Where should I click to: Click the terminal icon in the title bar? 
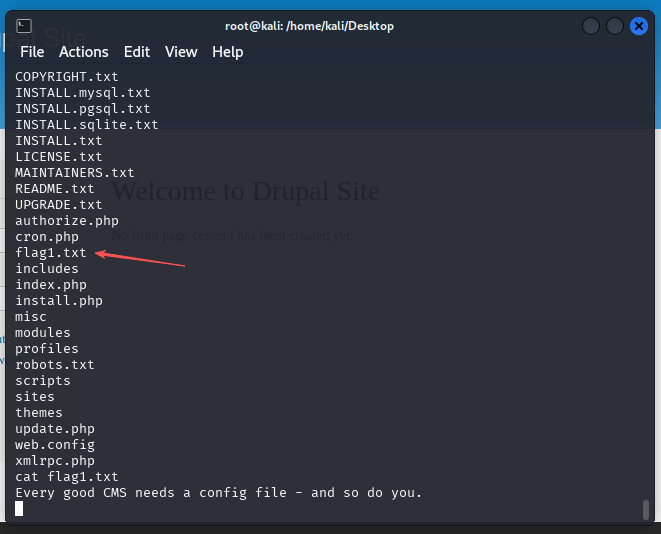[24, 26]
